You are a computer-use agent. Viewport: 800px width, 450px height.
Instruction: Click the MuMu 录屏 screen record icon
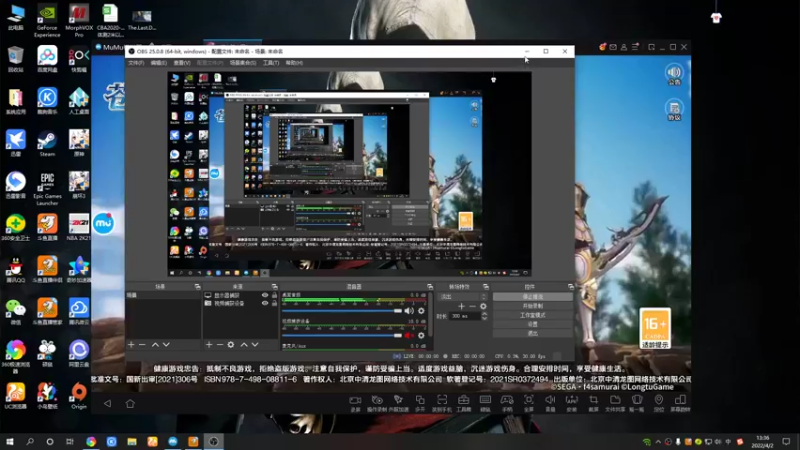355,403
